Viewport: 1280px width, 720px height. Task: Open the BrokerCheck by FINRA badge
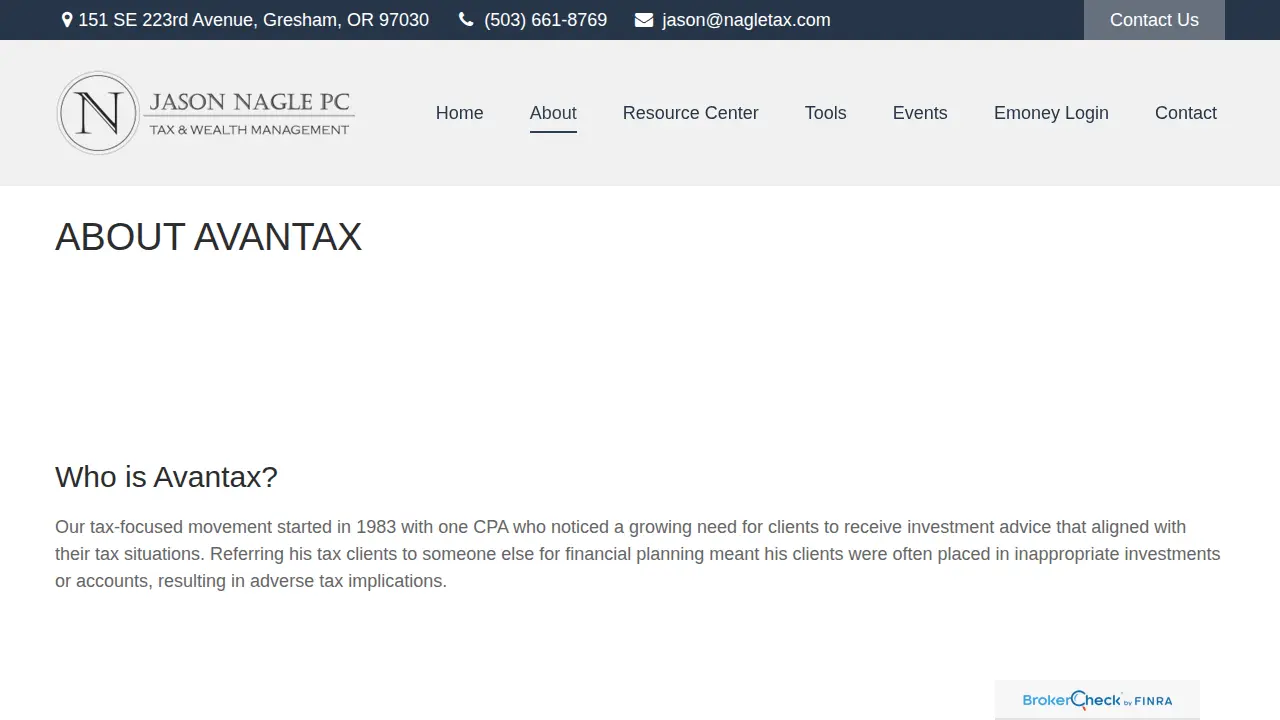1097,700
